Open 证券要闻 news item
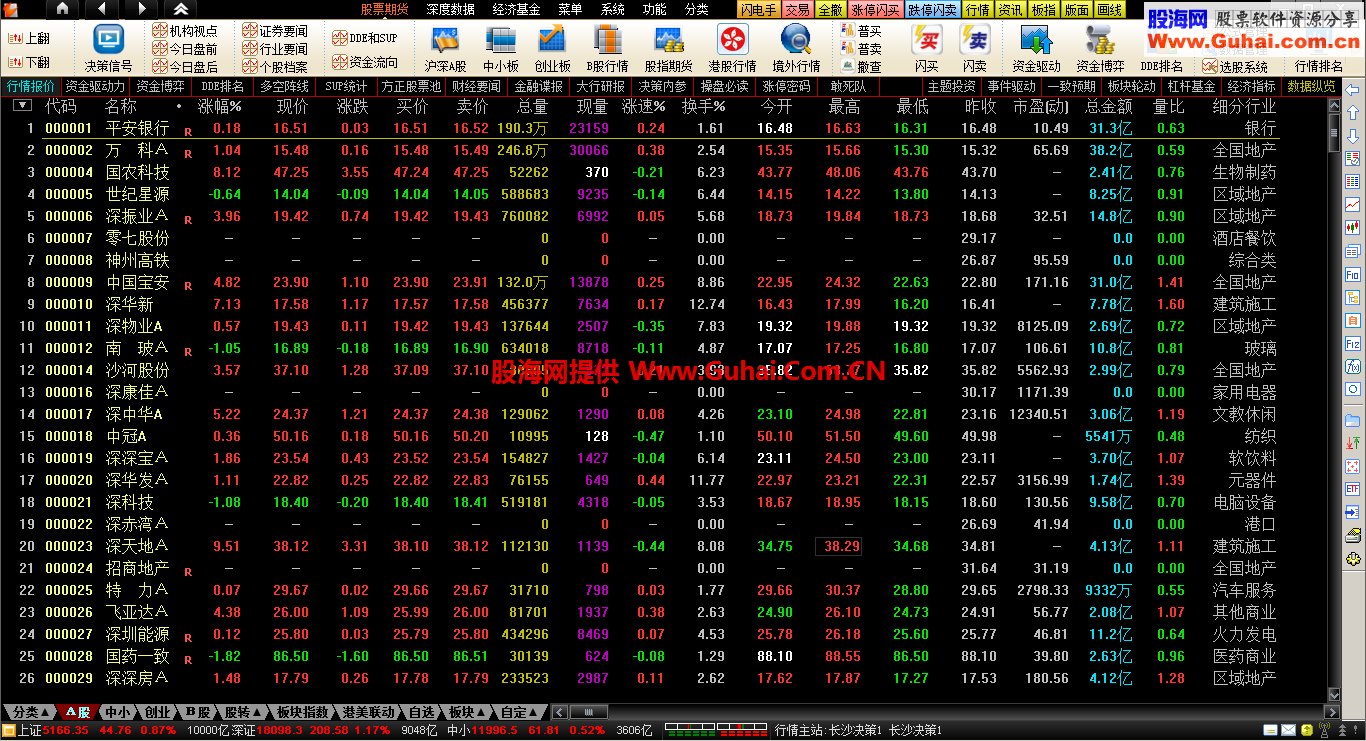This screenshot has width=1366, height=741. click(275, 31)
